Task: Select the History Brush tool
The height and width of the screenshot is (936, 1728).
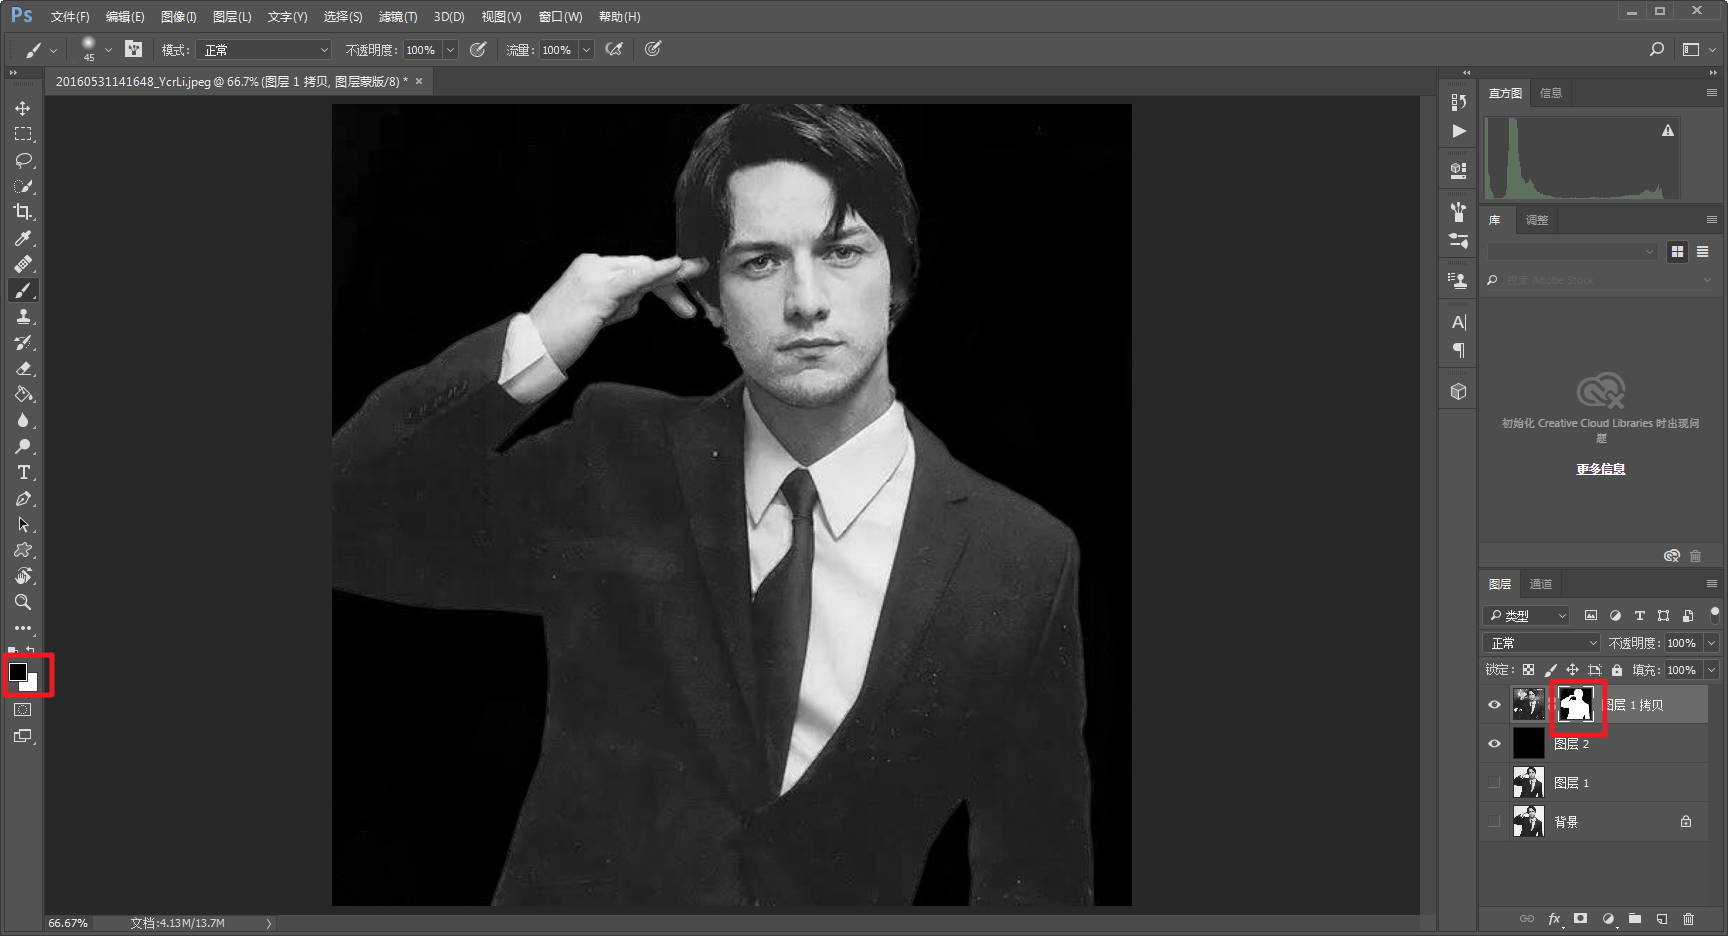Action: click(23, 342)
